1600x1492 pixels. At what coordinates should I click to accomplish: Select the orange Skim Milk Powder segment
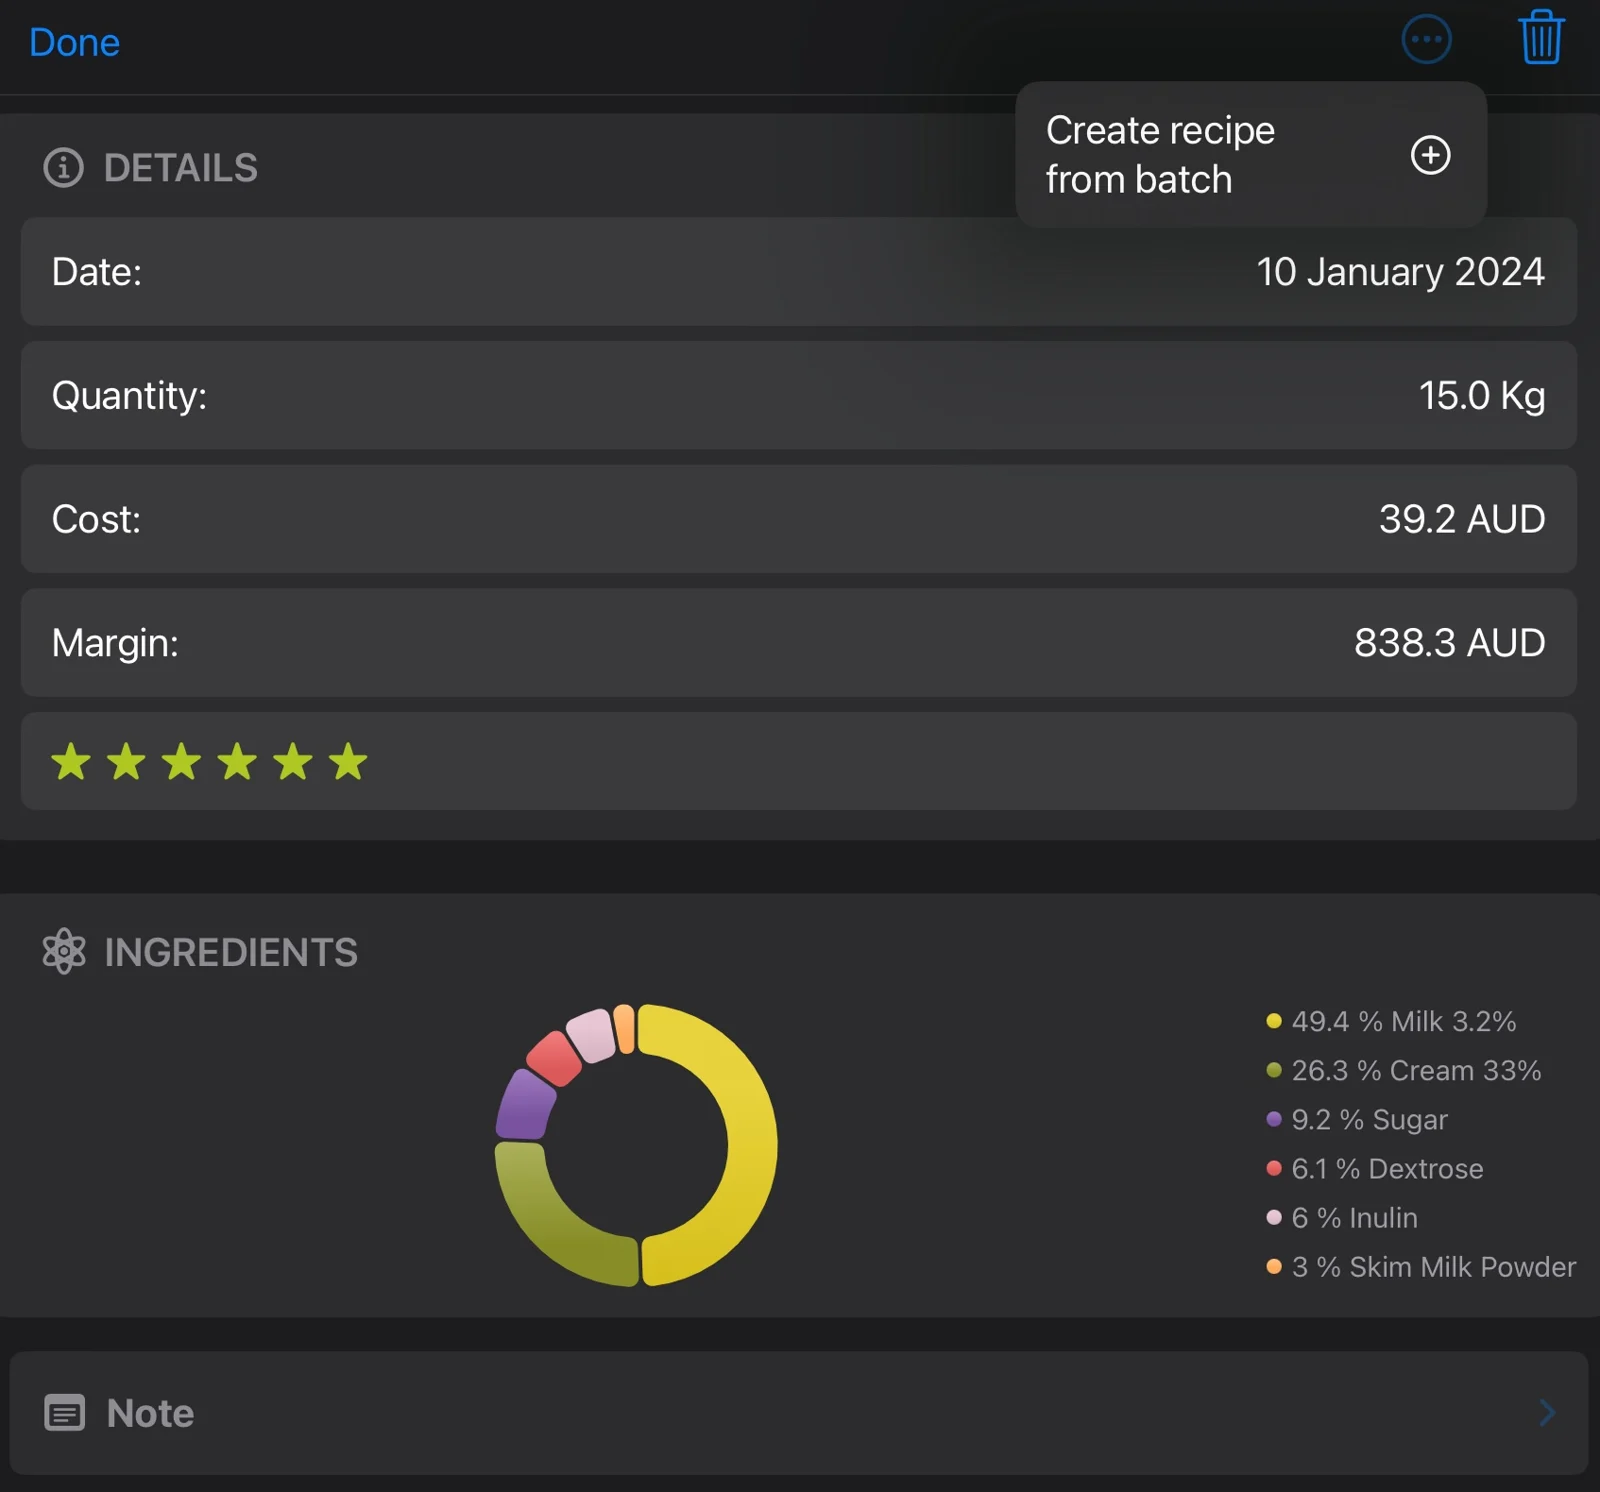[625, 1028]
